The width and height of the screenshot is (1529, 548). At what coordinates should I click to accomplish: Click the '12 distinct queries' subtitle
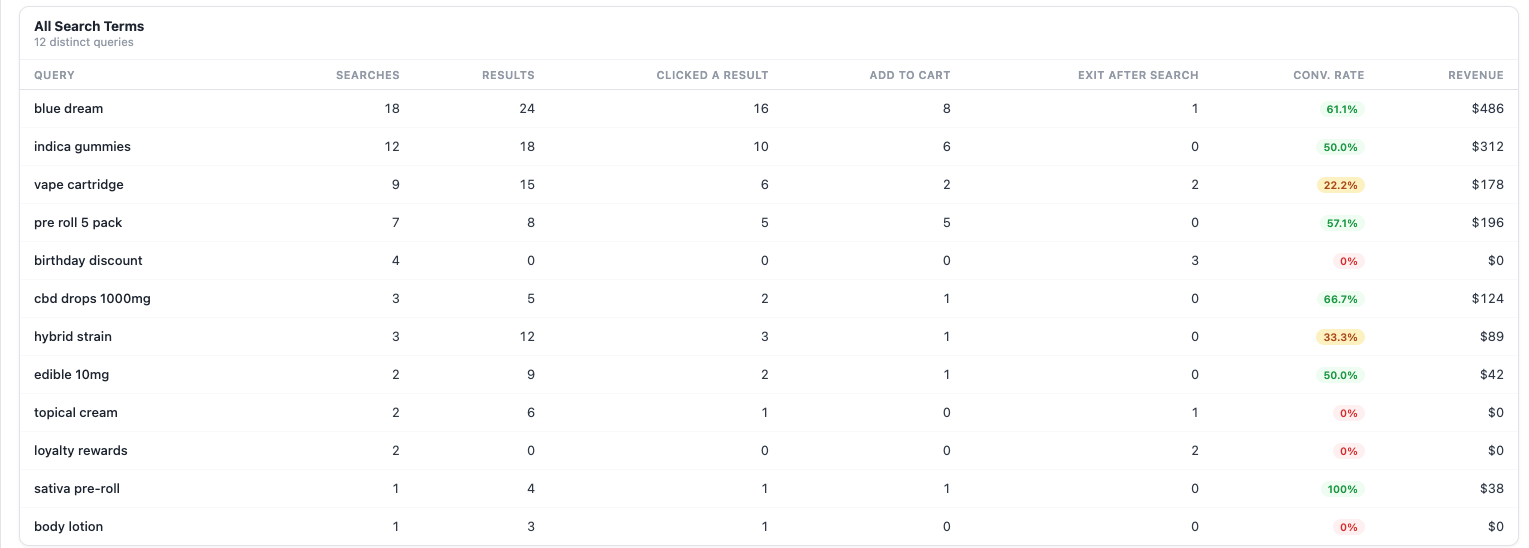pos(84,43)
